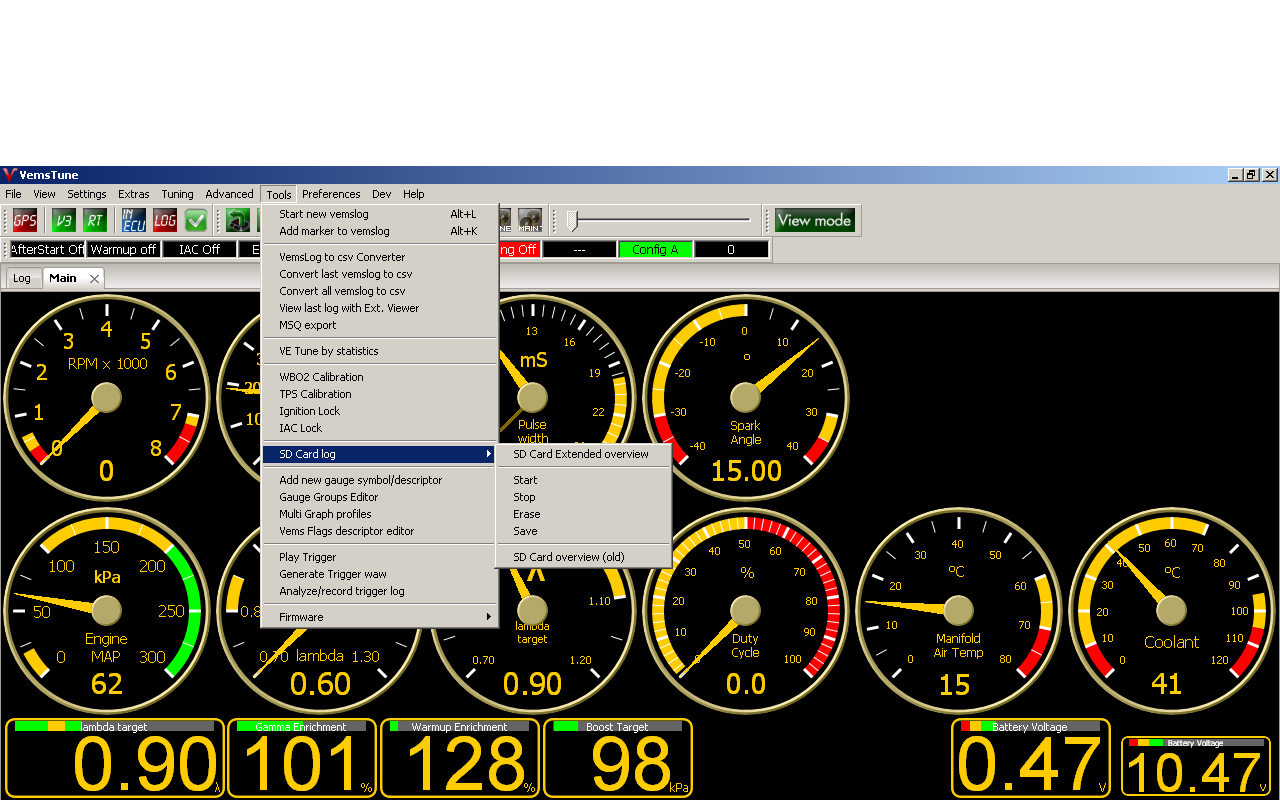Click the AfterStart Off status indicator
Screen dimensions: 1280x800
pos(46,249)
